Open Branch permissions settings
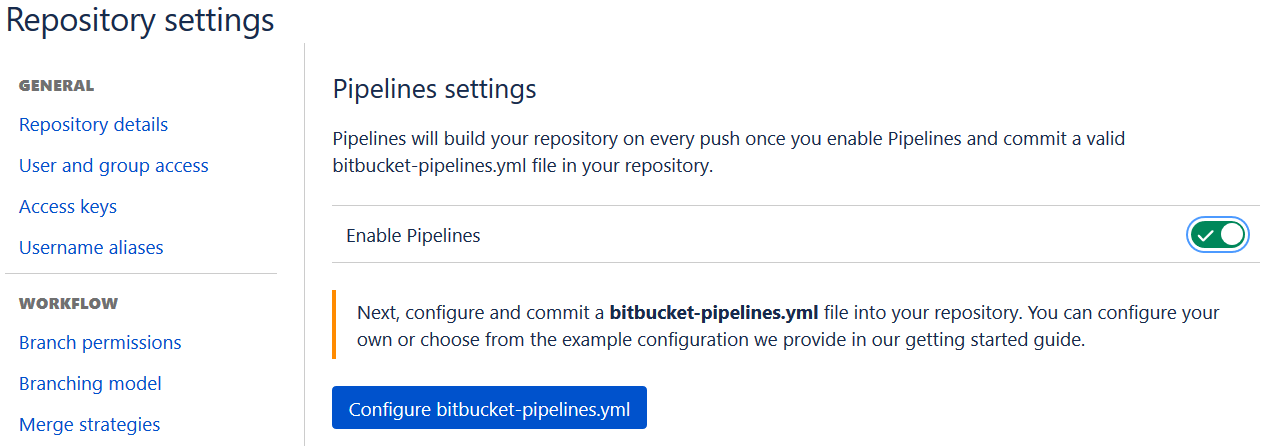1263x446 pixels. tap(100, 343)
